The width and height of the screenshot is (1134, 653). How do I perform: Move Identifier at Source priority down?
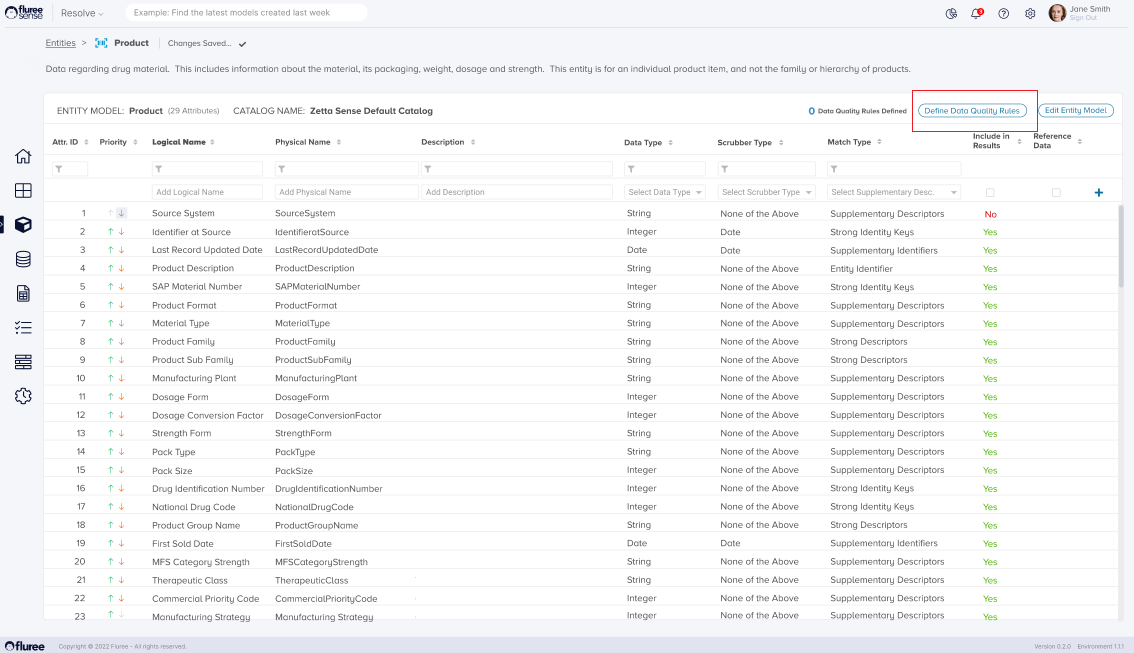121,232
